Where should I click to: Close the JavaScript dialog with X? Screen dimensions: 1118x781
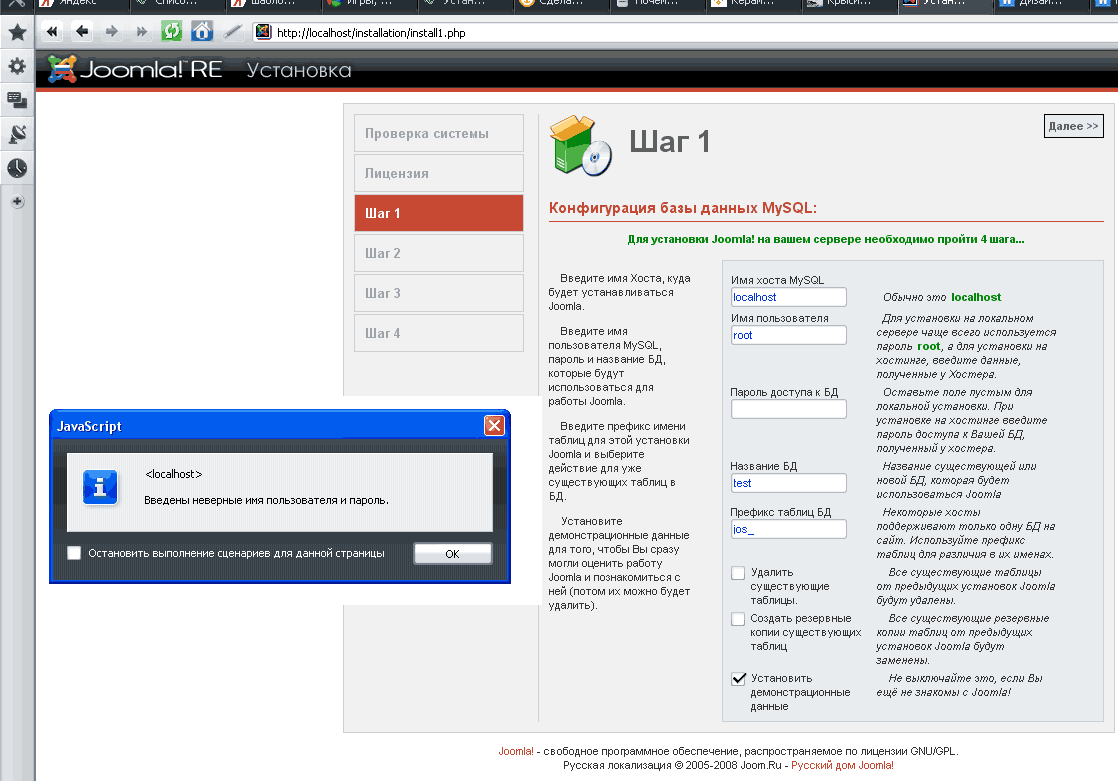click(x=494, y=426)
